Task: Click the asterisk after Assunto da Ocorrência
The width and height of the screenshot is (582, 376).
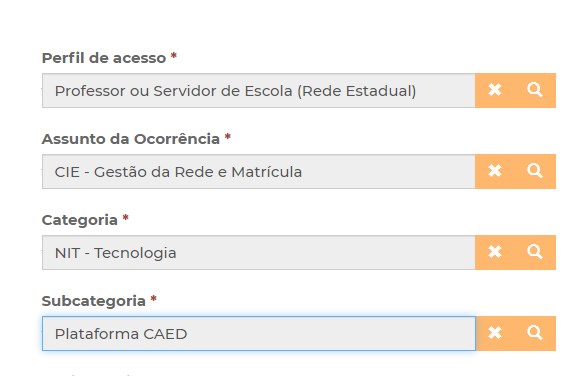Action: 228,137
